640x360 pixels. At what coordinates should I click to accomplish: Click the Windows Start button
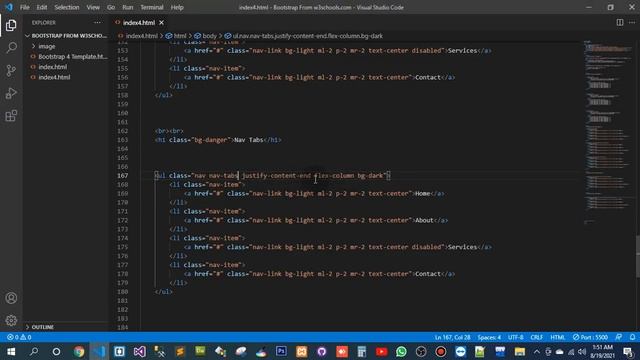[11, 351]
